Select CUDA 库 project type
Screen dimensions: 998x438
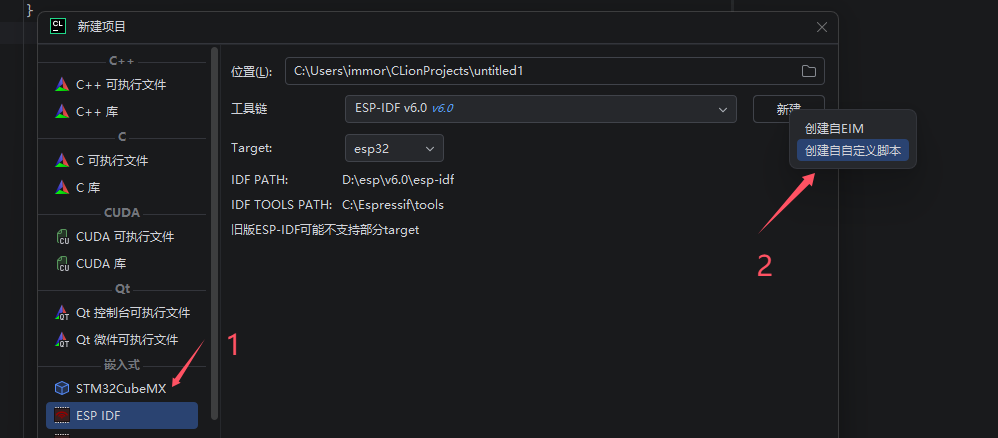click(122, 264)
